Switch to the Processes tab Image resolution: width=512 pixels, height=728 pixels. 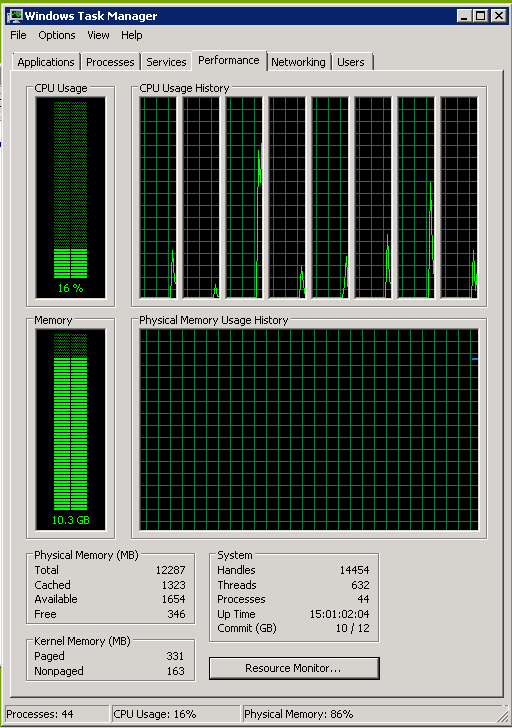pos(110,62)
